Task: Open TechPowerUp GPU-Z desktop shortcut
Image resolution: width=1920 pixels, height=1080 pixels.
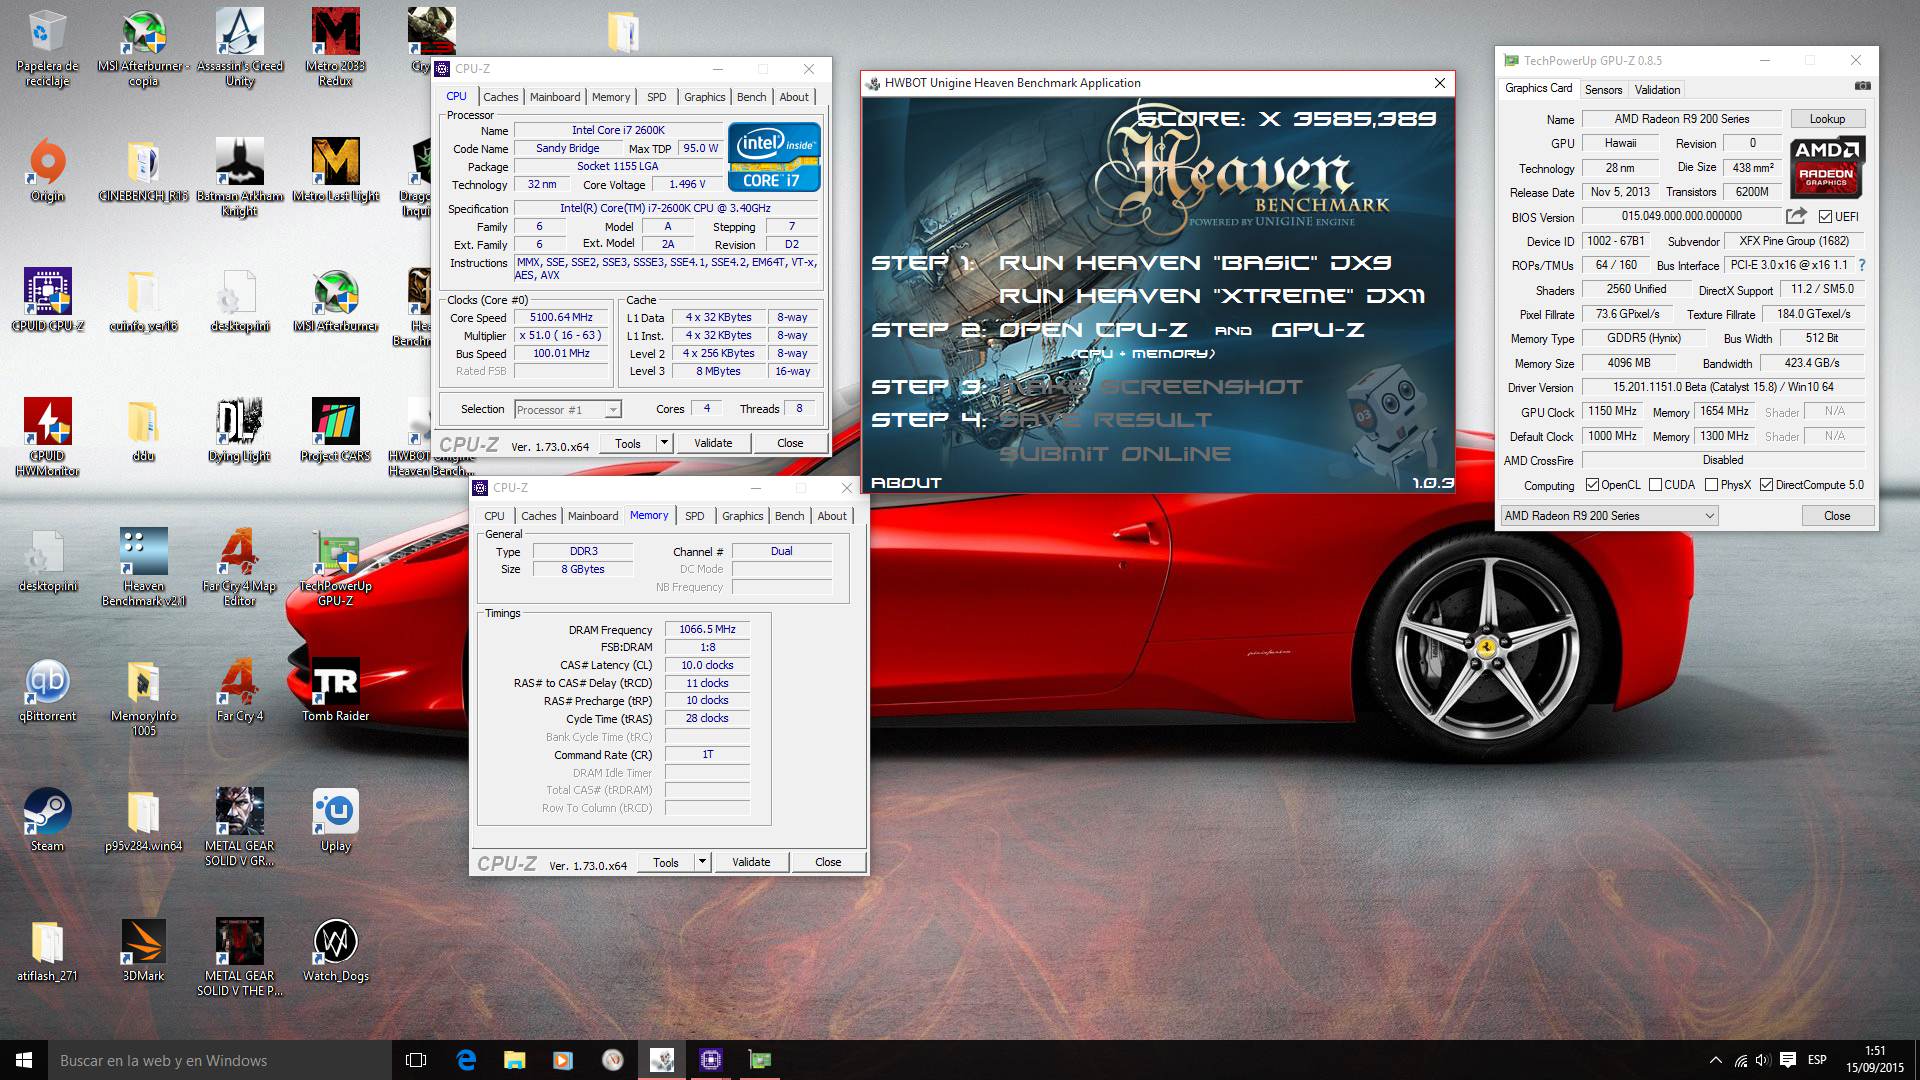Action: click(336, 566)
